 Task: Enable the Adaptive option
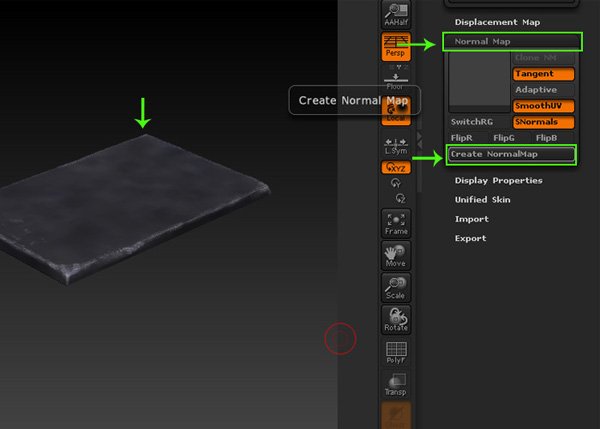click(x=543, y=90)
